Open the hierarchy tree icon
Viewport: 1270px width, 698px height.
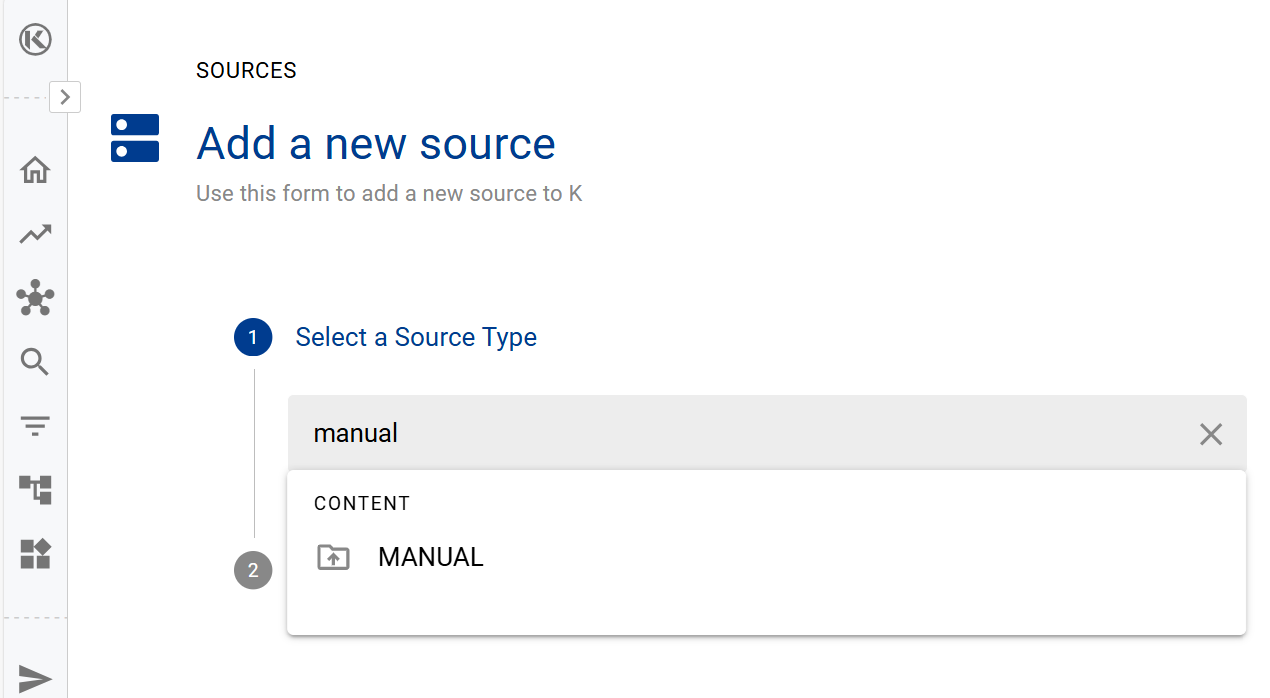pos(35,490)
